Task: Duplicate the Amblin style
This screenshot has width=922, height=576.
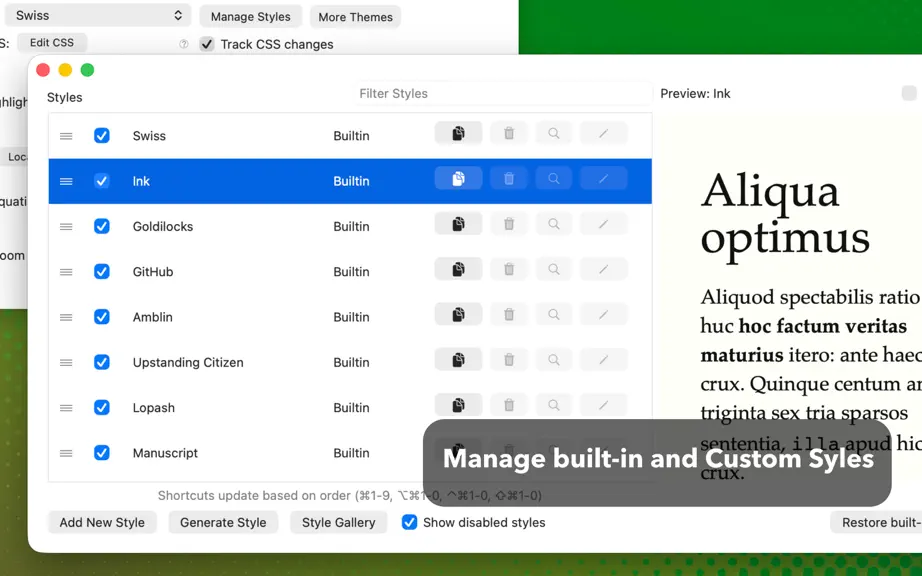Action: tap(458, 314)
